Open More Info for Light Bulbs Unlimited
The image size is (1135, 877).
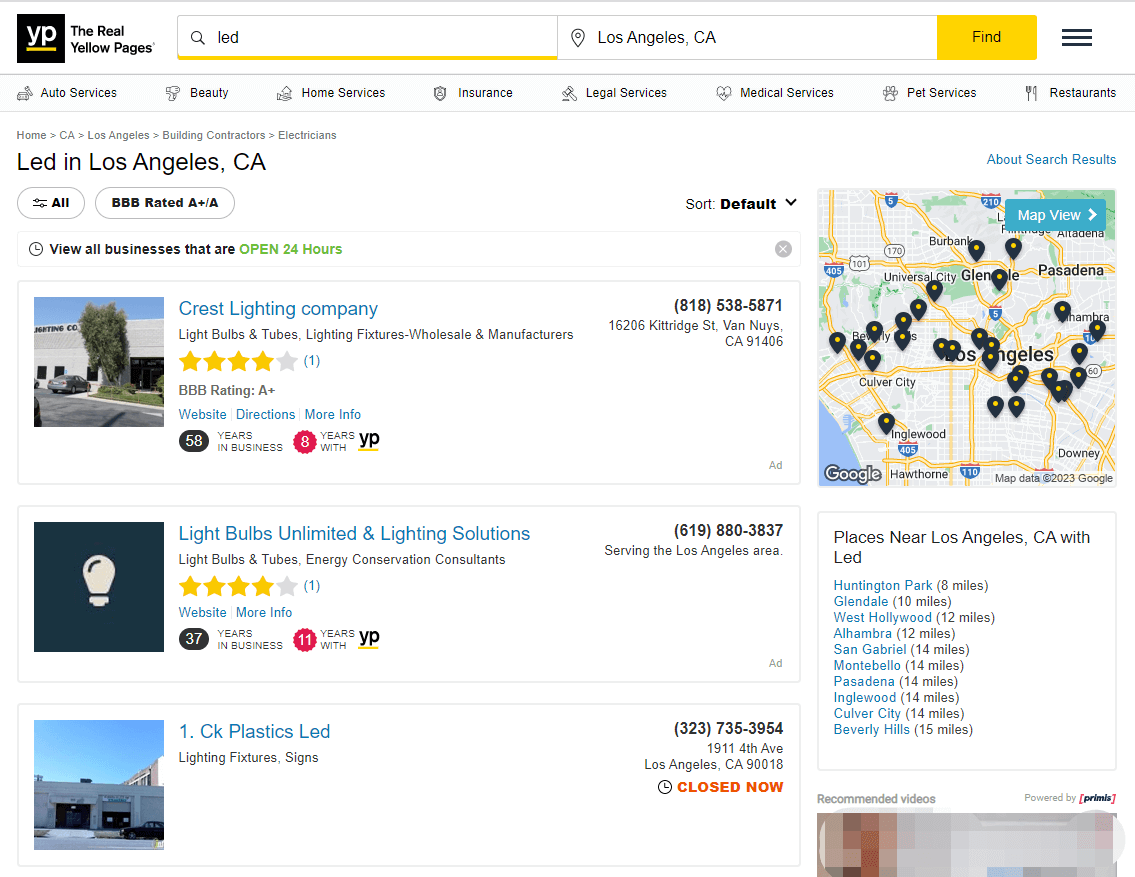[x=264, y=613]
